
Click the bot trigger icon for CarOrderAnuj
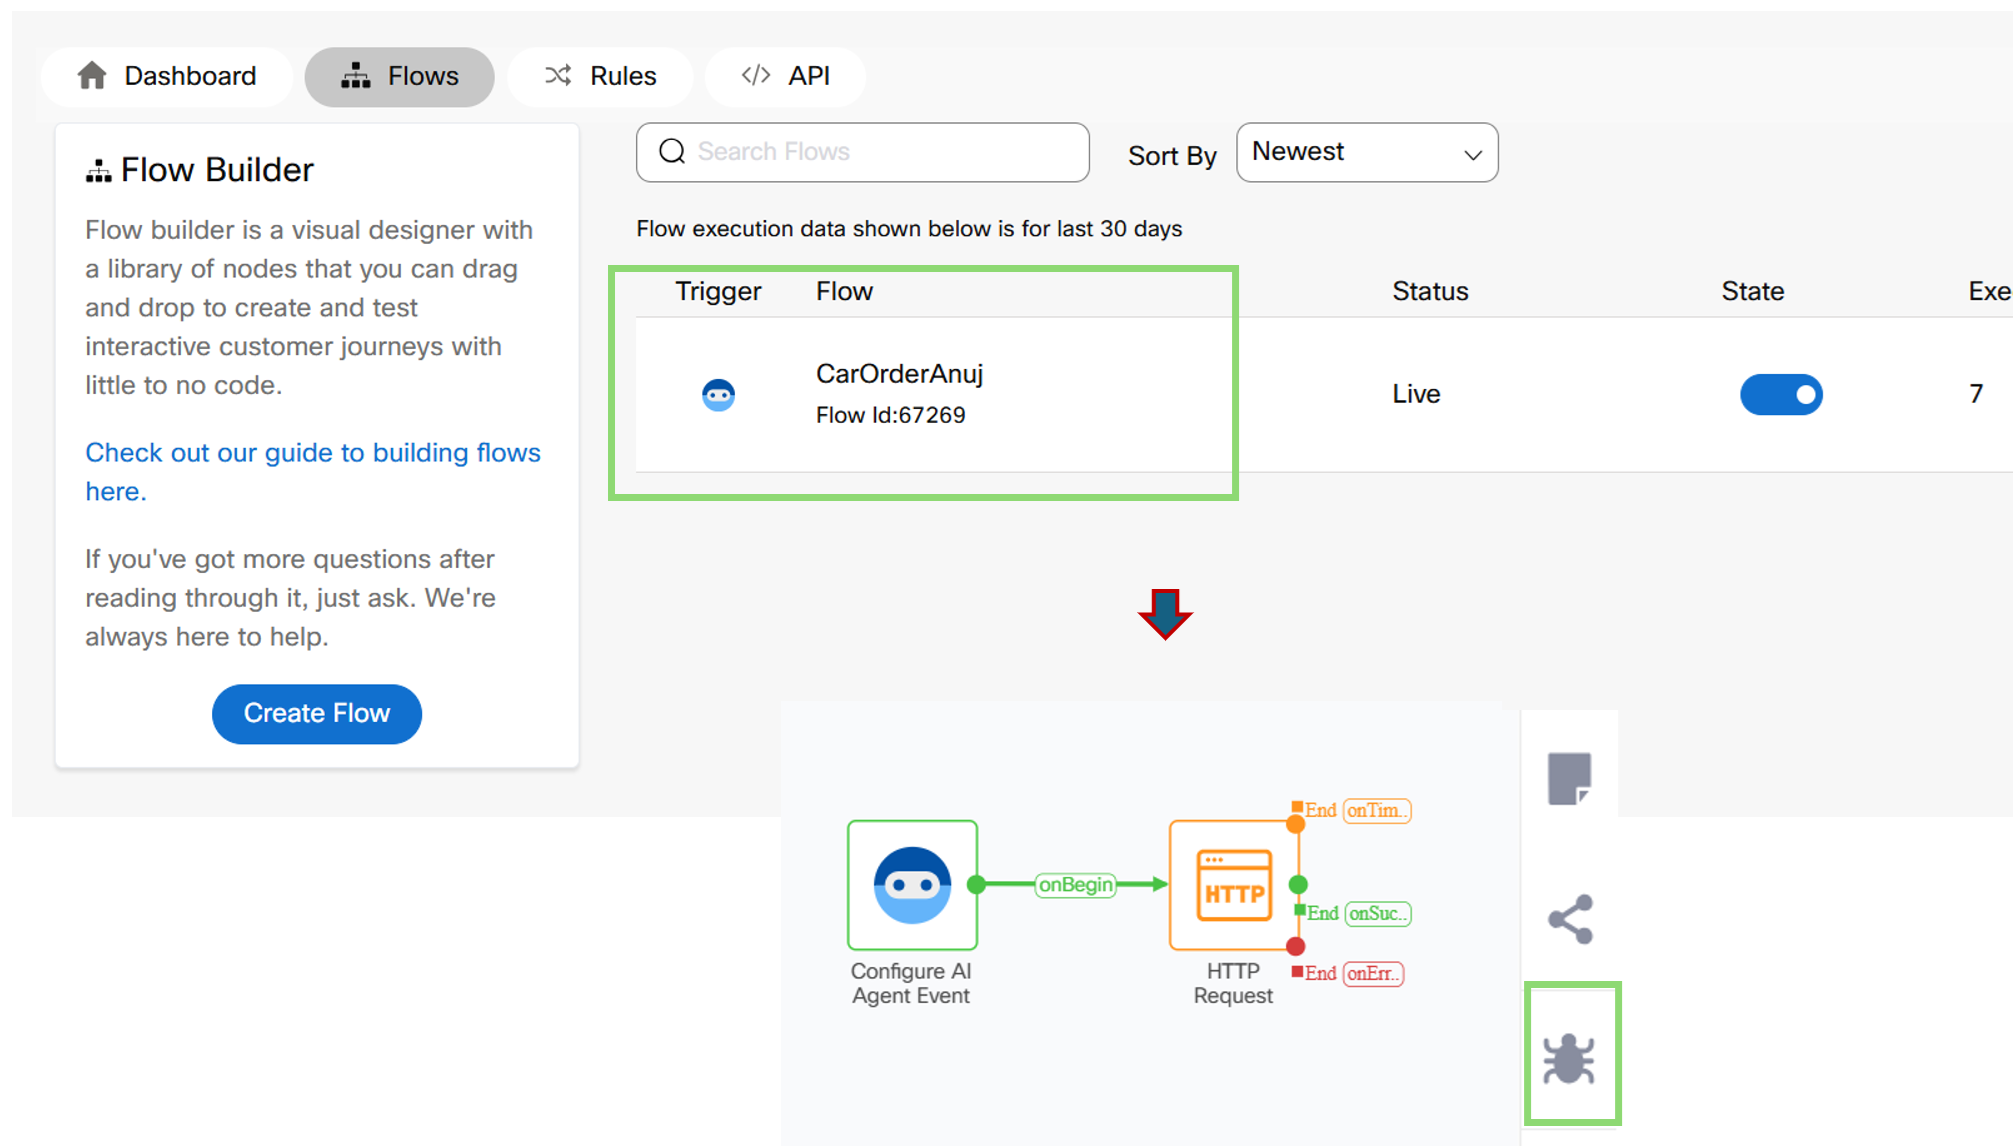(718, 395)
